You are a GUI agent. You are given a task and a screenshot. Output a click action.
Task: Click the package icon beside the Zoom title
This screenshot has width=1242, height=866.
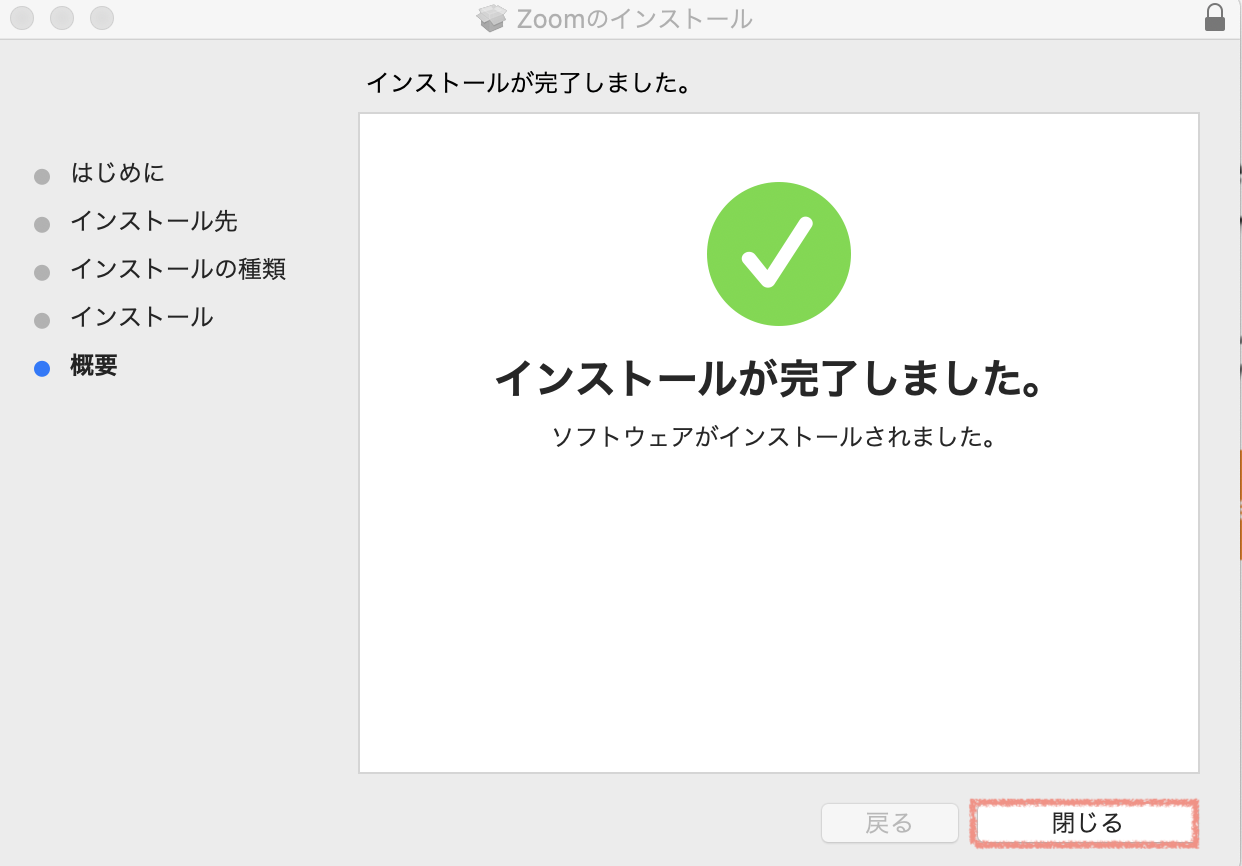(492, 18)
